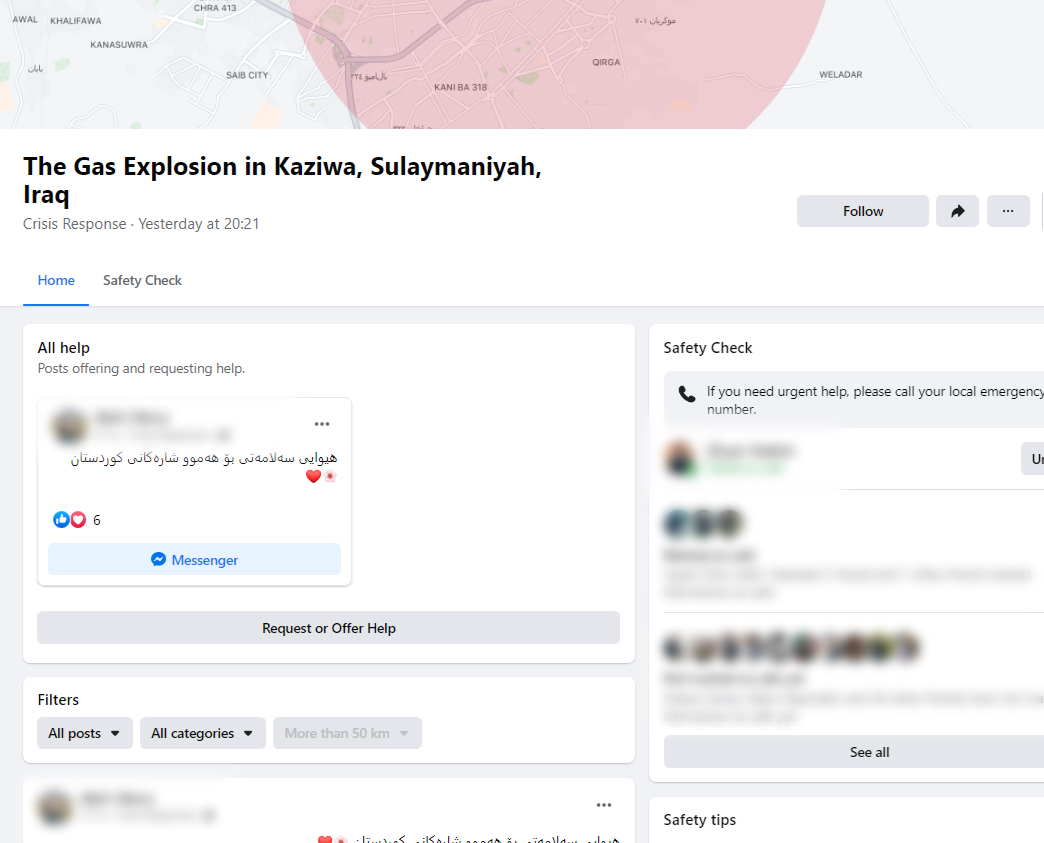Expand the All posts filter dropdown
Screen dimensions: 1044x843
[85, 733]
